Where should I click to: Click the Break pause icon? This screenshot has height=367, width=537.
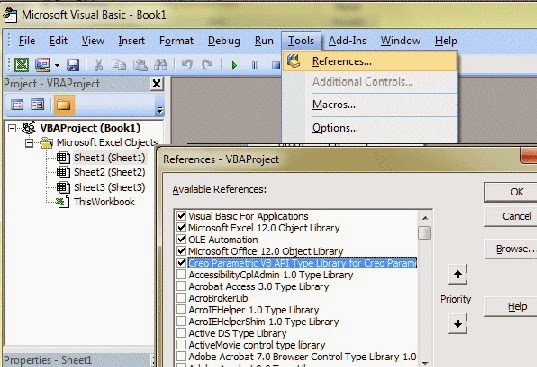[x=255, y=65]
